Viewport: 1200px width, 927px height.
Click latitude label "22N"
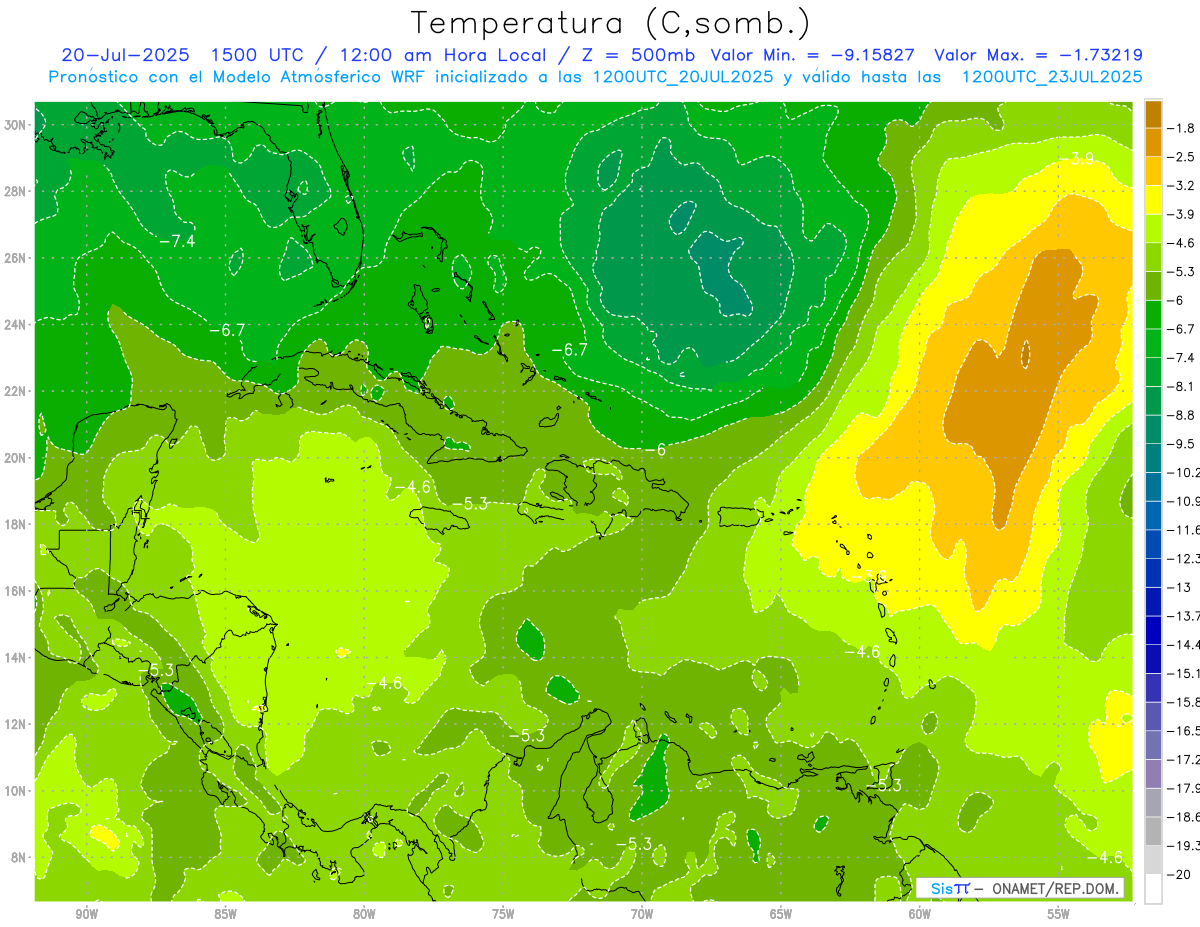click(16, 391)
